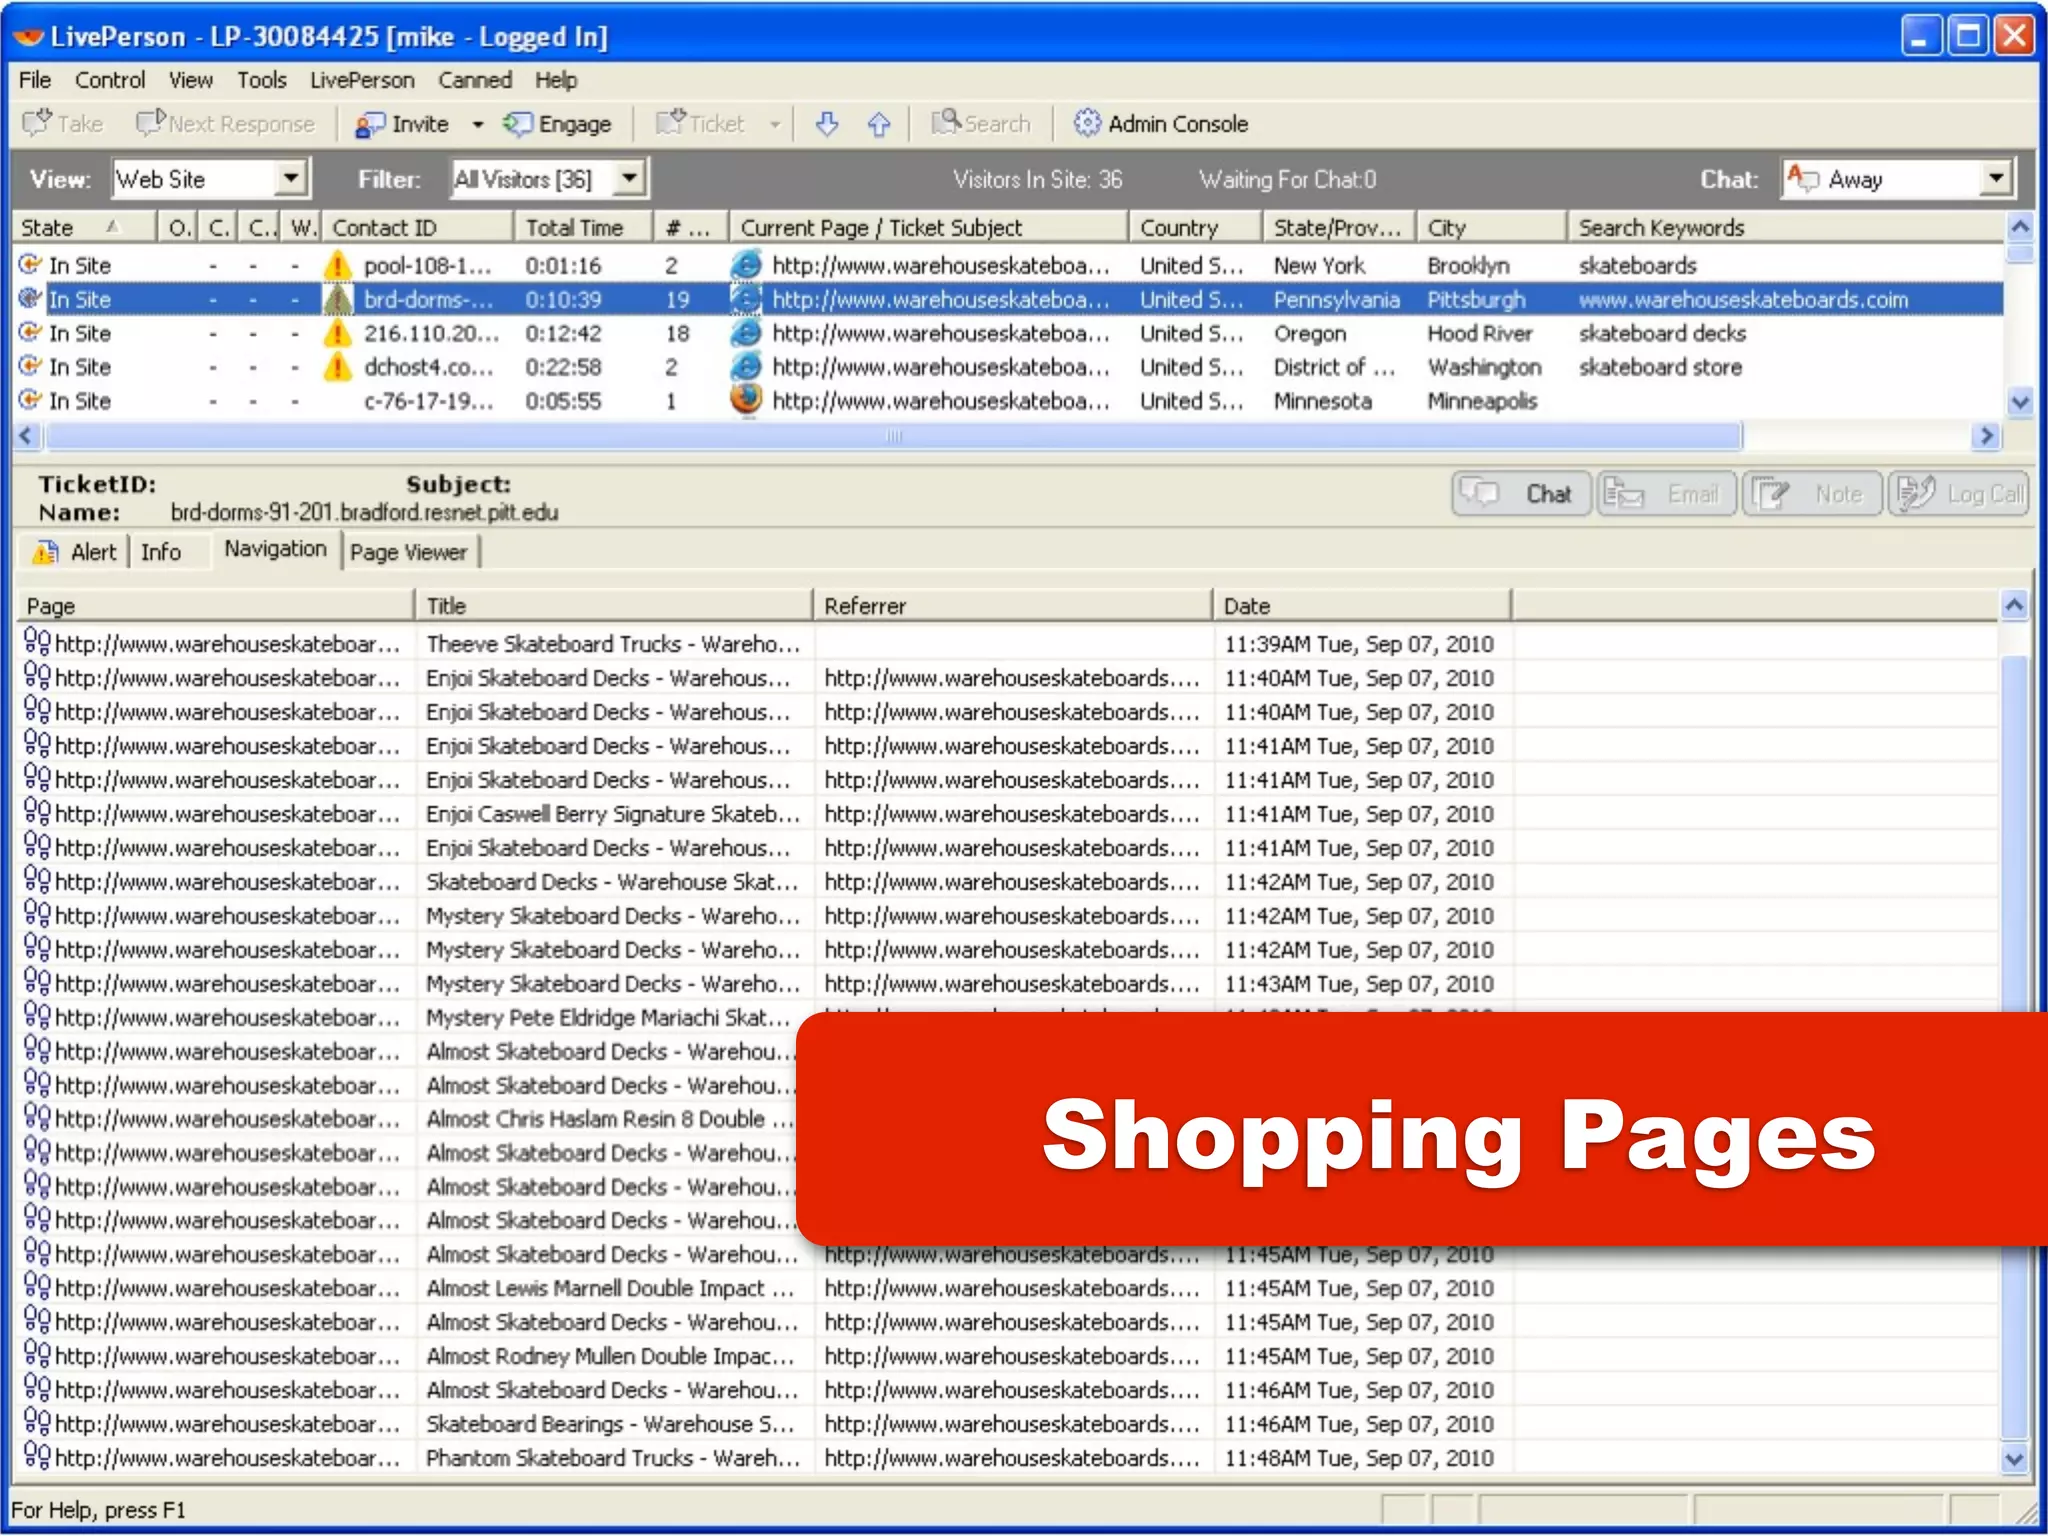Screen dimensions: 2048x1536
Task: Sort by Search Keywords column header
Action: tap(1786, 228)
